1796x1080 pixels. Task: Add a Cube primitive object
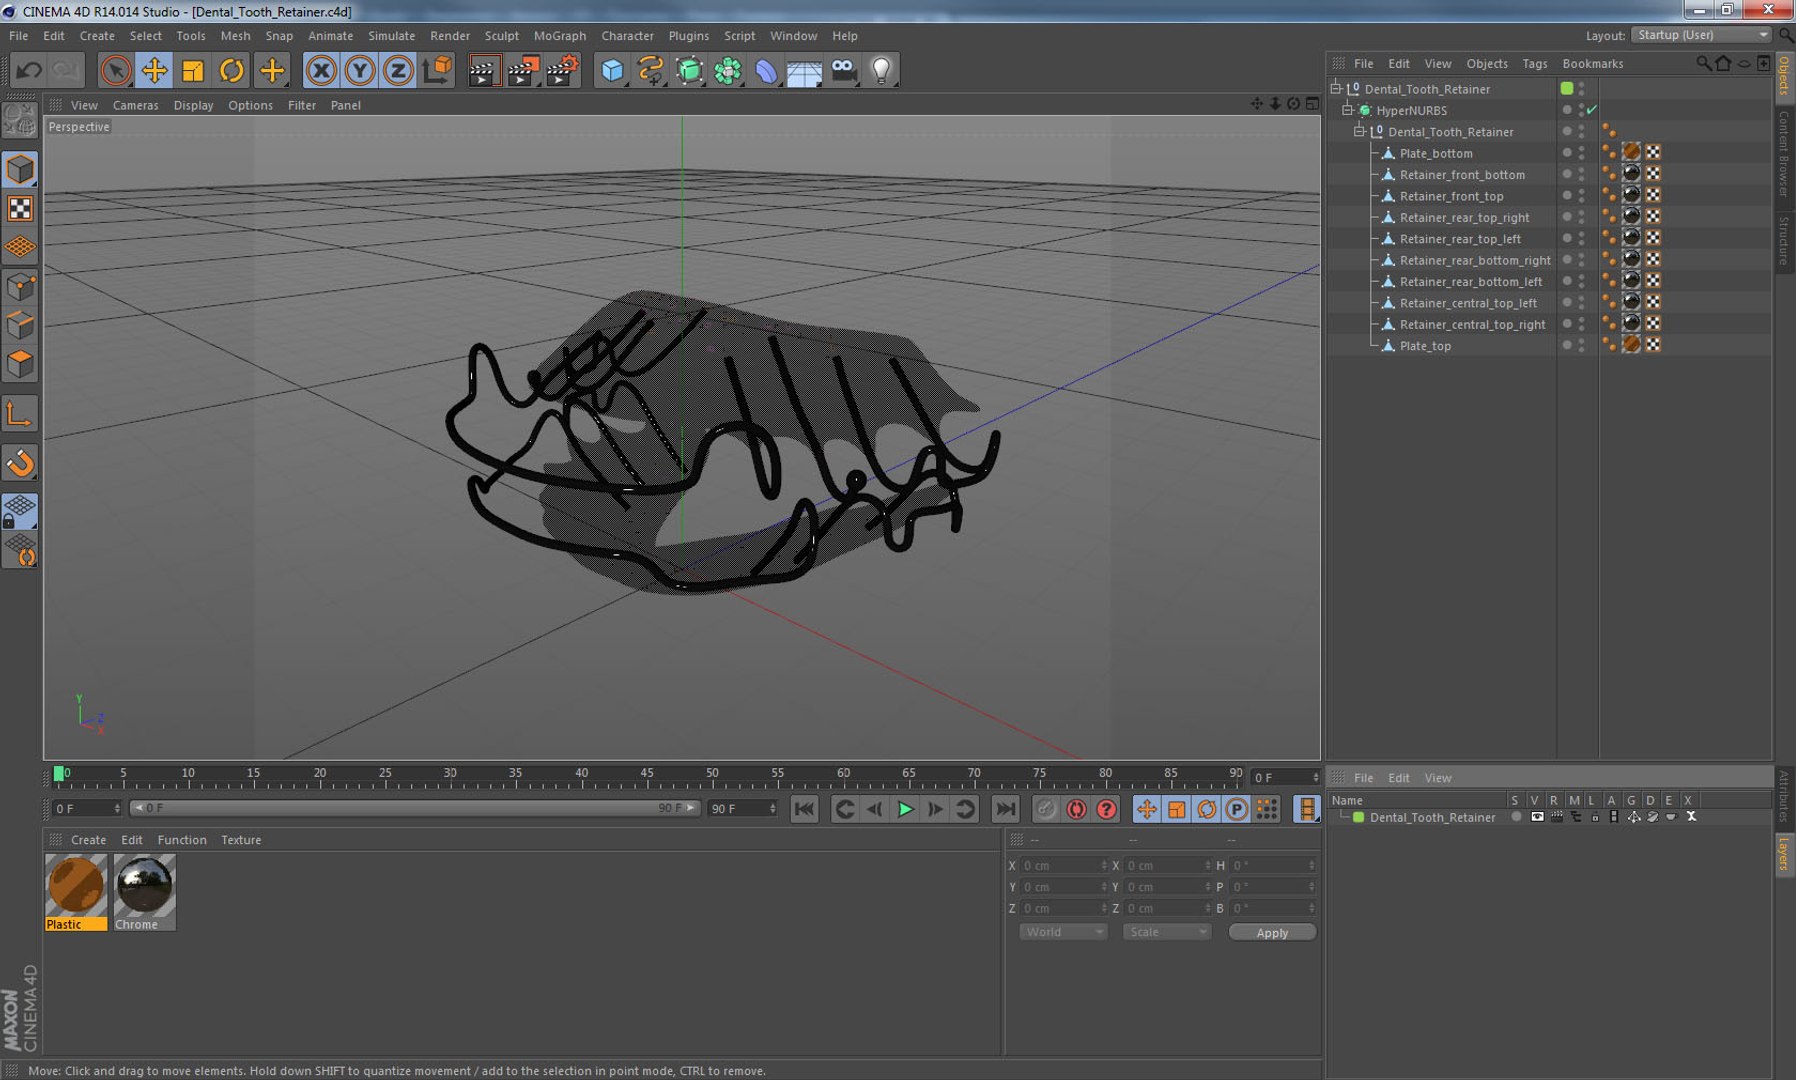pos(612,70)
